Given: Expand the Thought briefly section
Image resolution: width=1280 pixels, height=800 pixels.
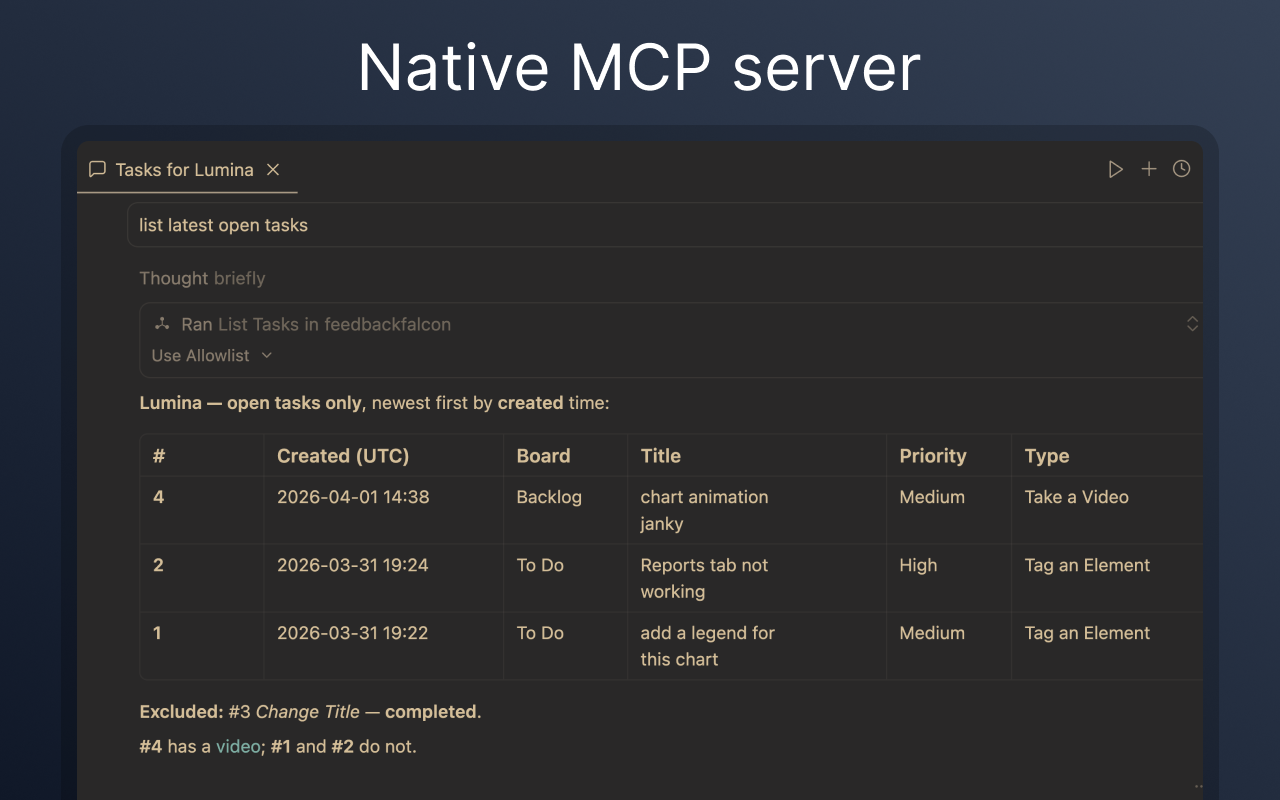Looking at the screenshot, I should point(202,278).
